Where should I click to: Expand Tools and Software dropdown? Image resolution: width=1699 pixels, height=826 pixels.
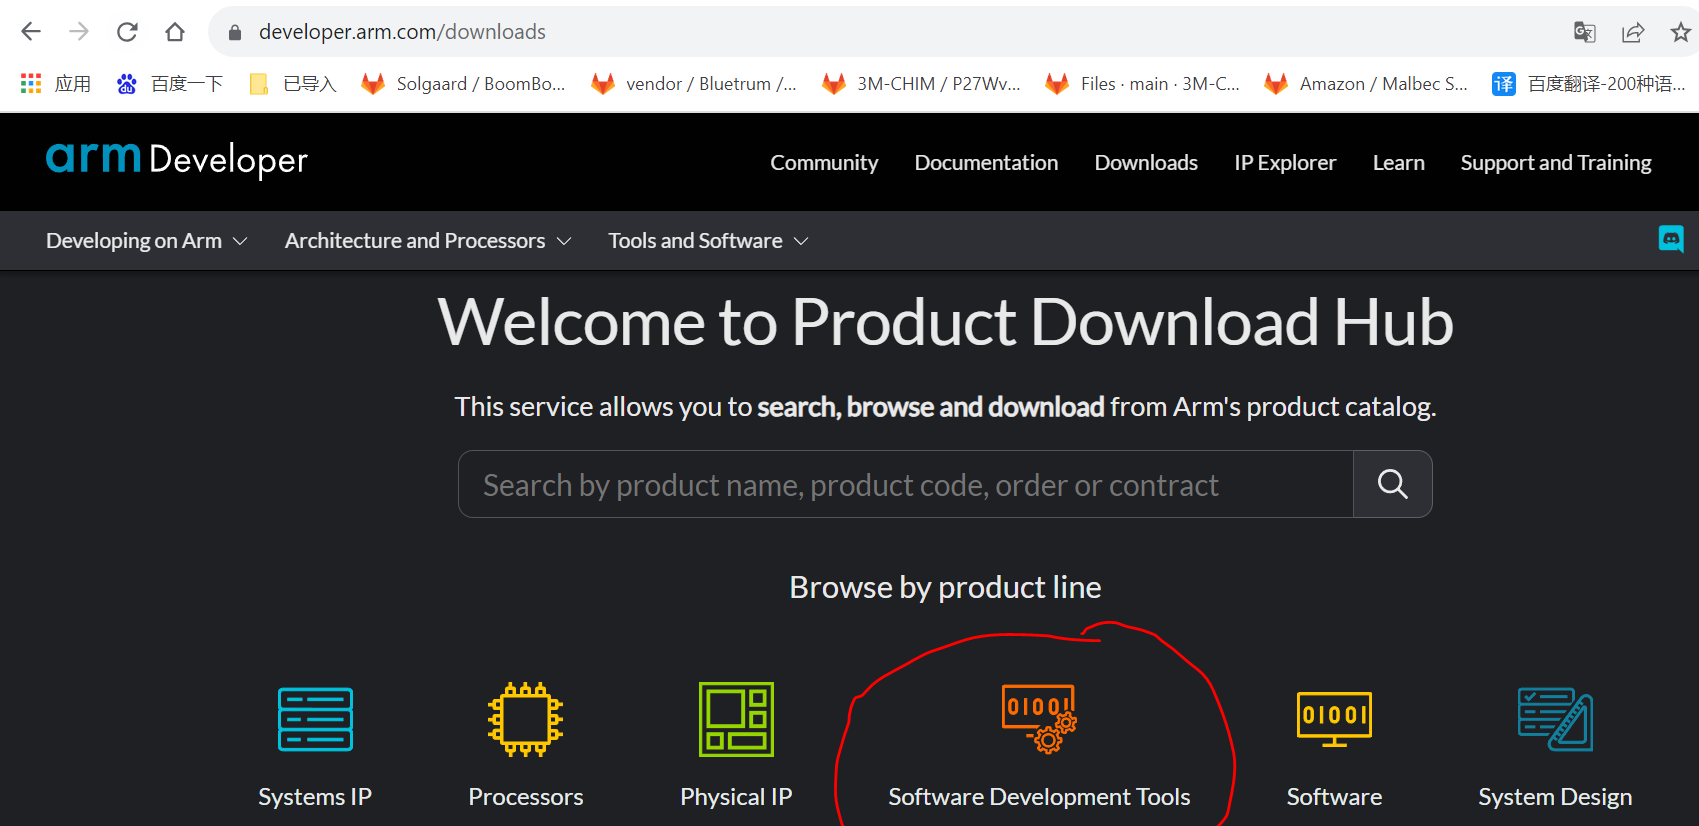coord(708,241)
